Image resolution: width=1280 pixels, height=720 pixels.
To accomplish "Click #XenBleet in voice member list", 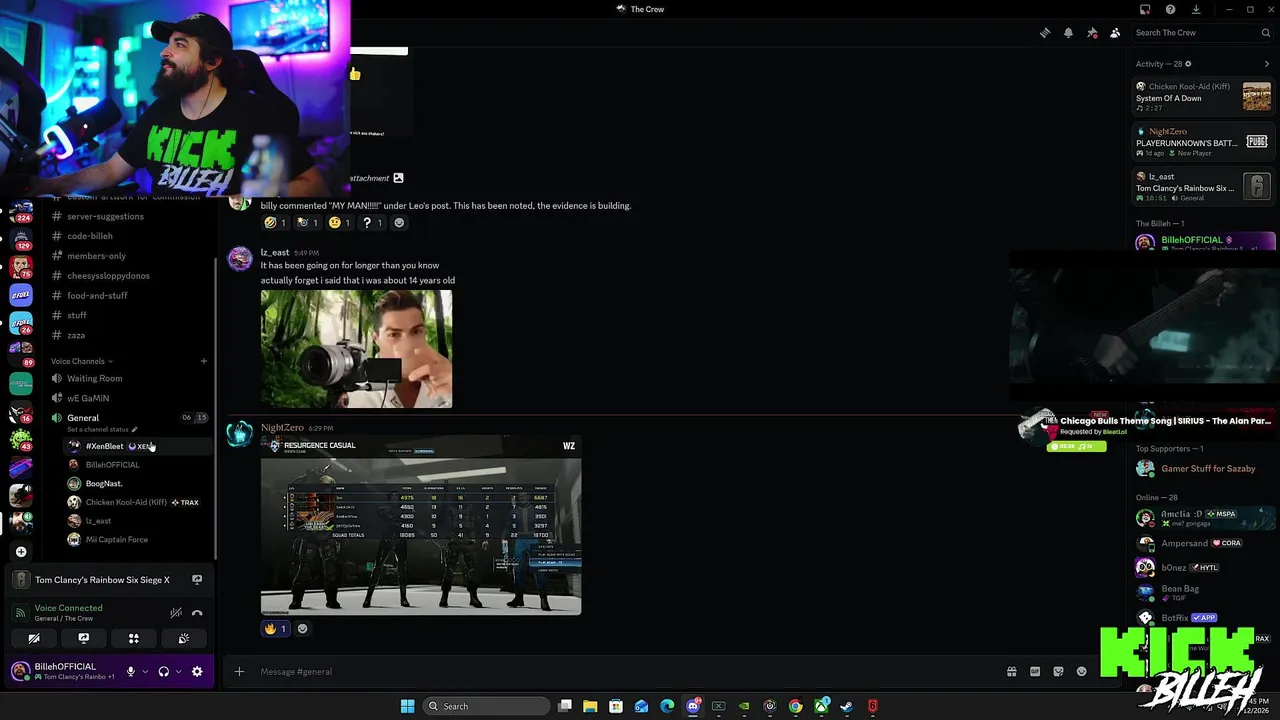I will [104, 446].
